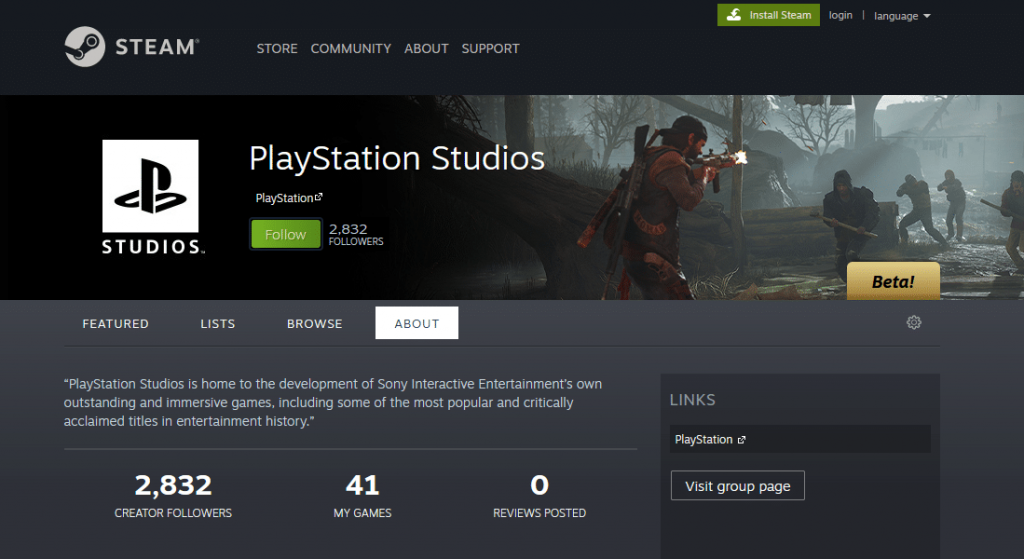Image resolution: width=1024 pixels, height=559 pixels.
Task: Open the PlayStation link under the title
Action: click(288, 197)
